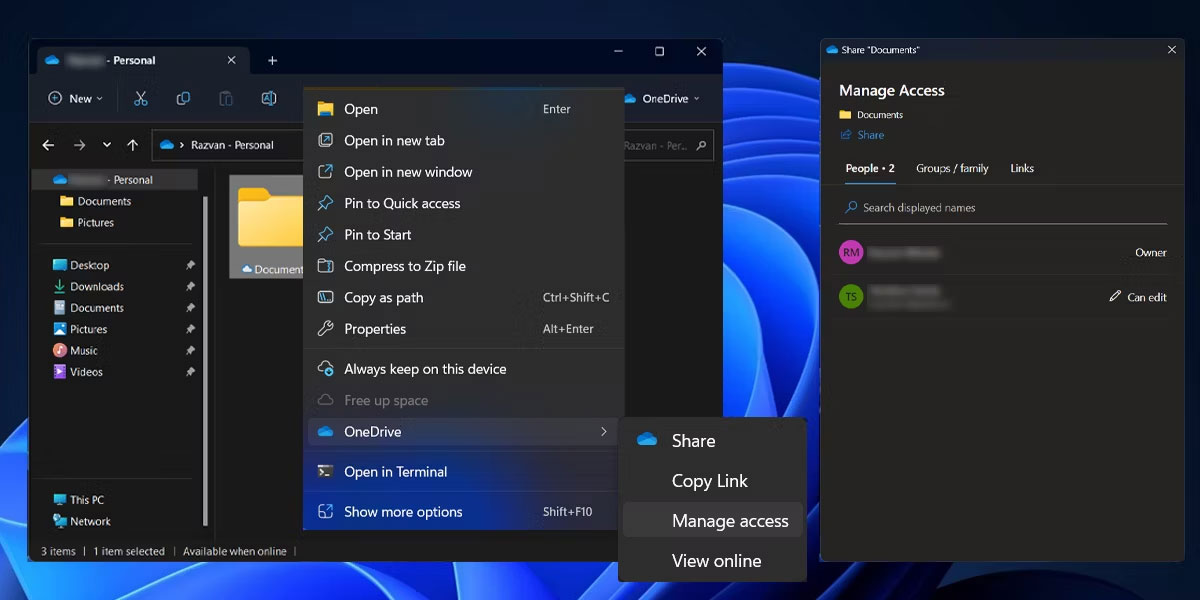Choose Compress to Zip file
The width and height of the screenshot is (1200, 600).
(464, 266)
